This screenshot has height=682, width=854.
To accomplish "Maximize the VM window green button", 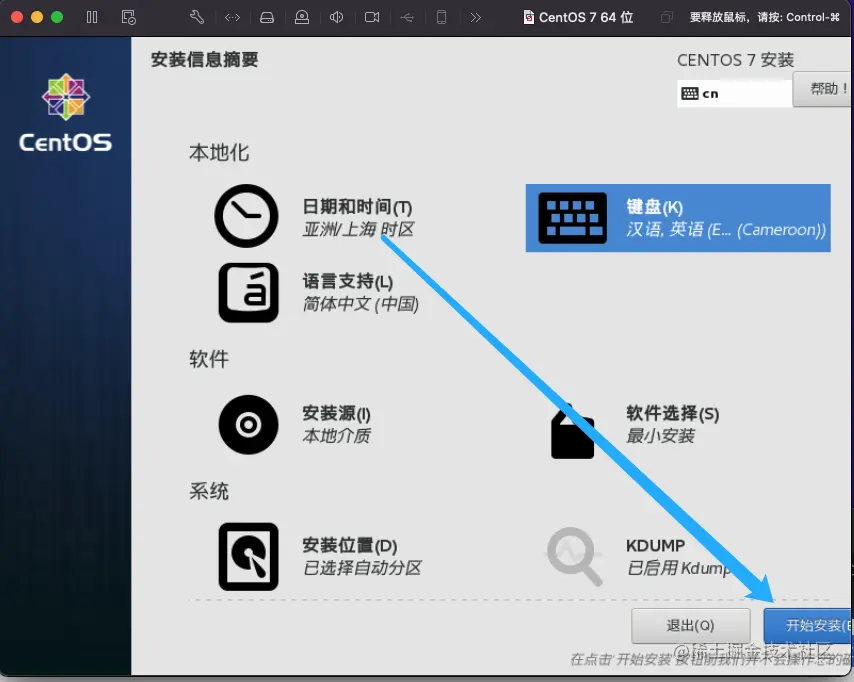I will tap(57, 17).
